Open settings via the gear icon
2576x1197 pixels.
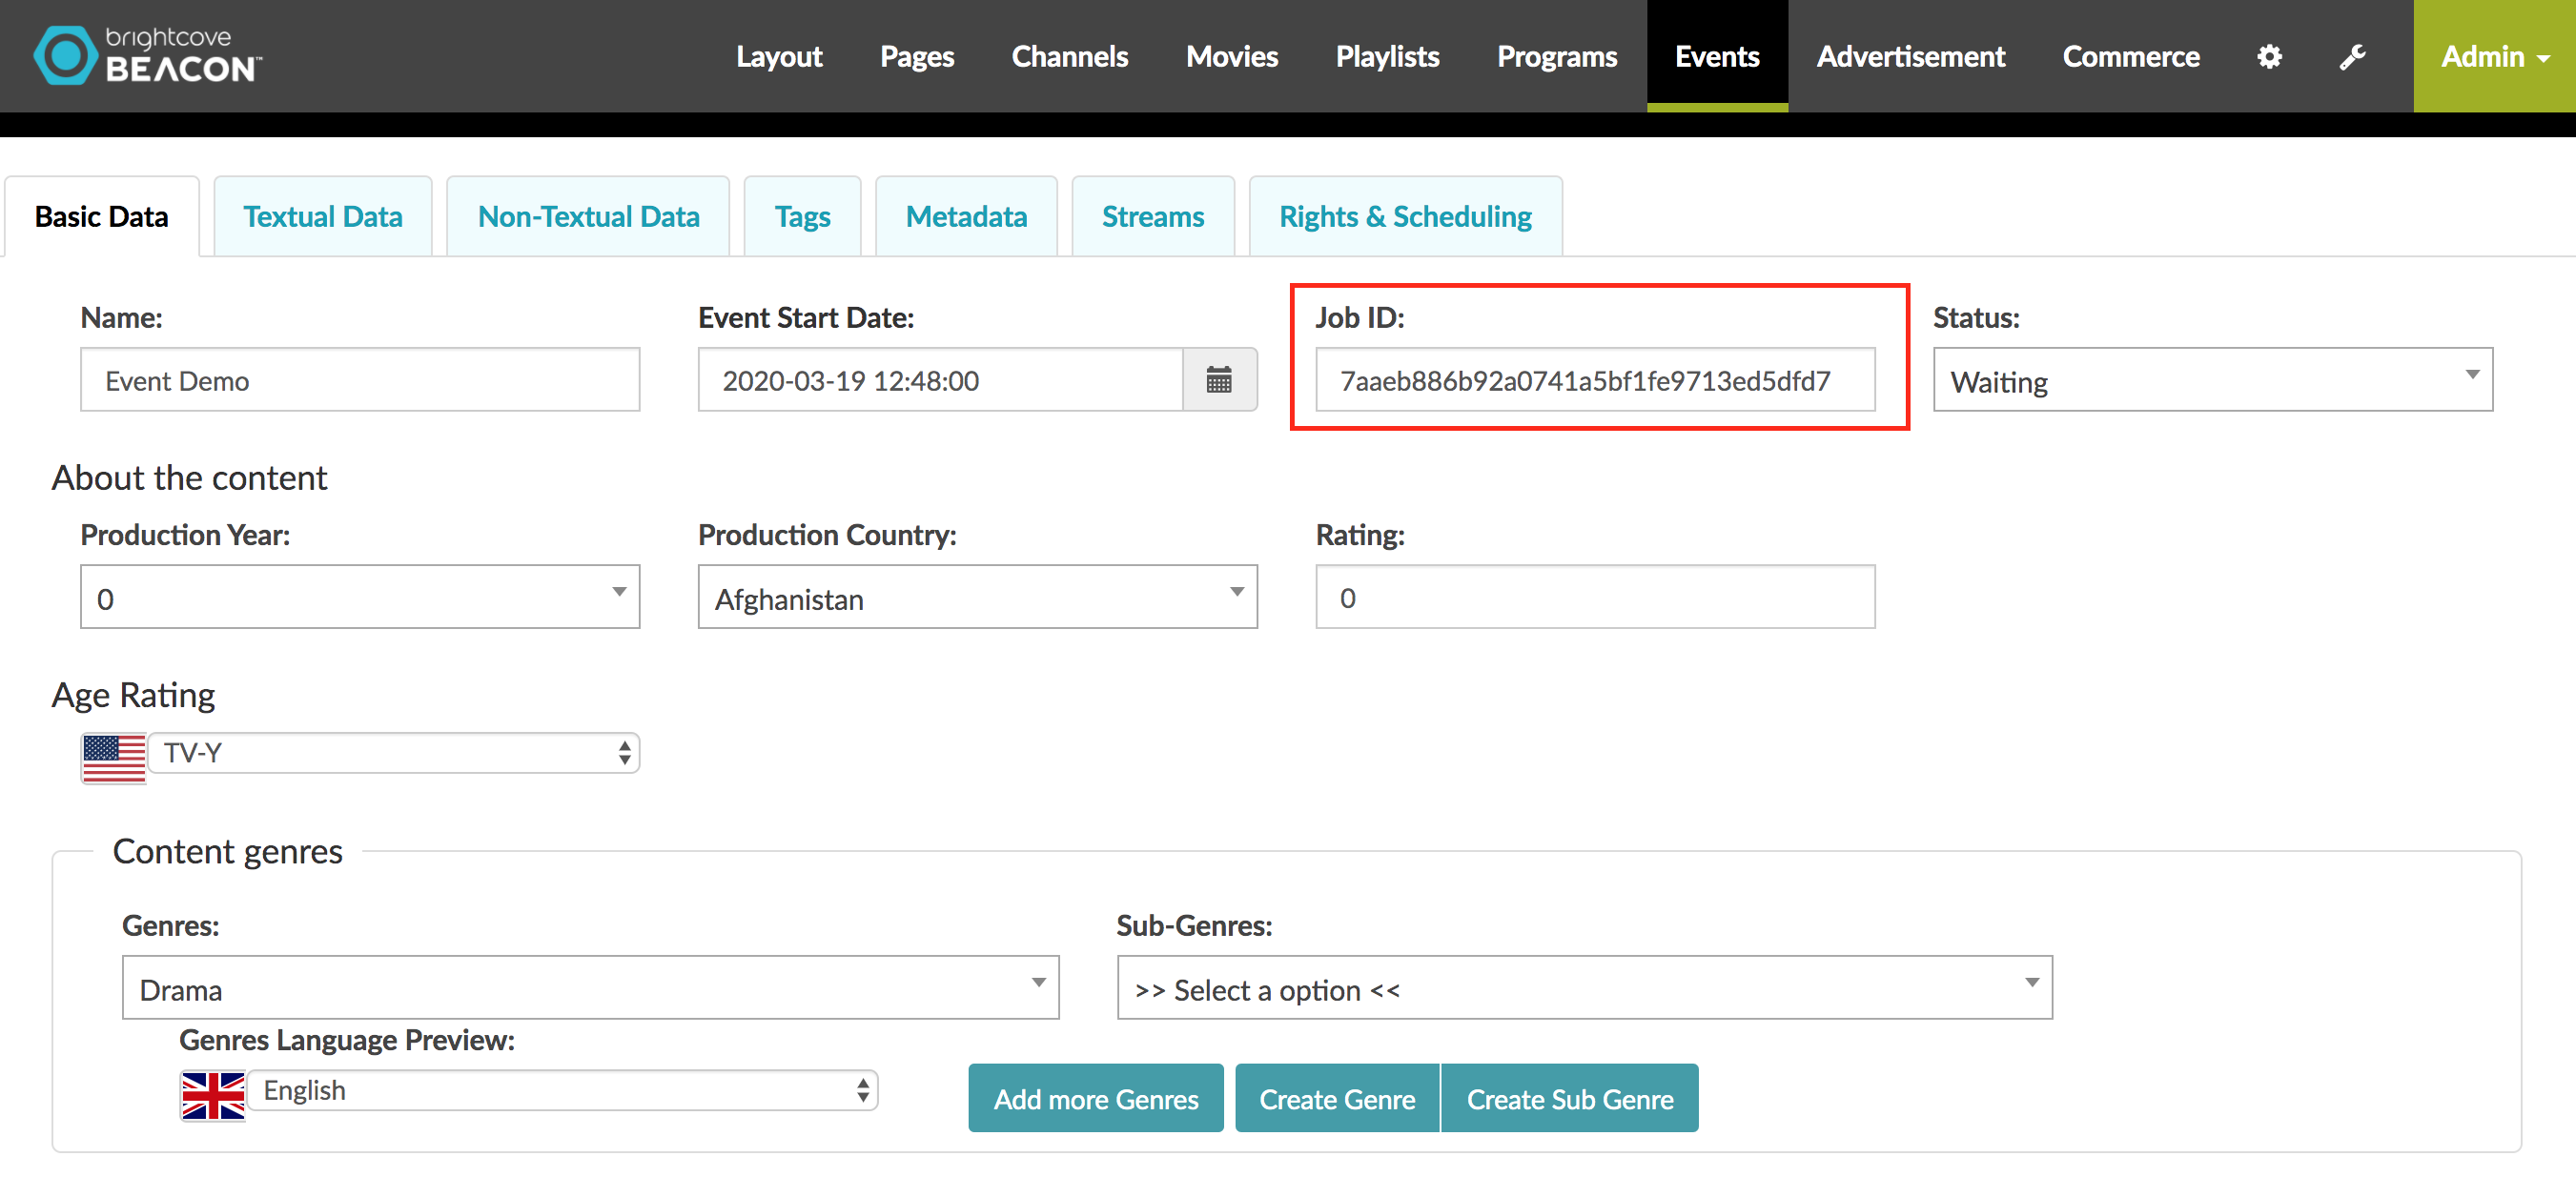(x=2269, y=56)
